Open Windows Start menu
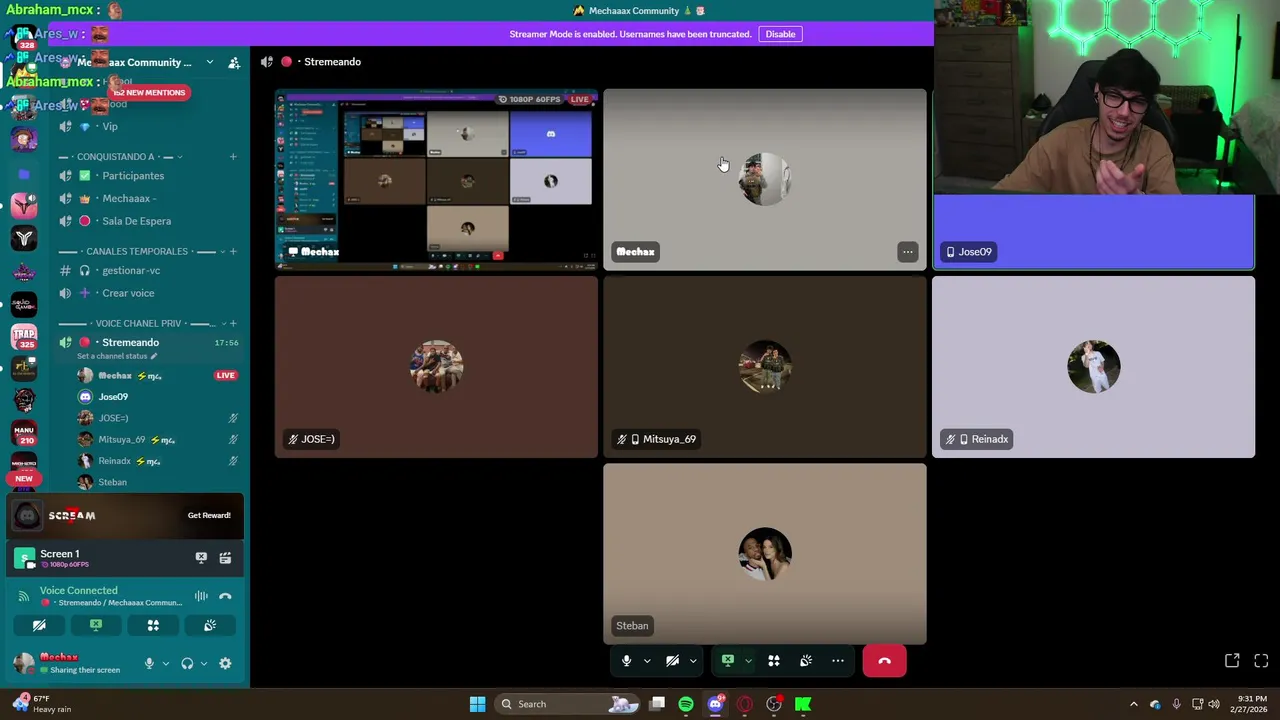1280x720 pixels. [477, 704]
